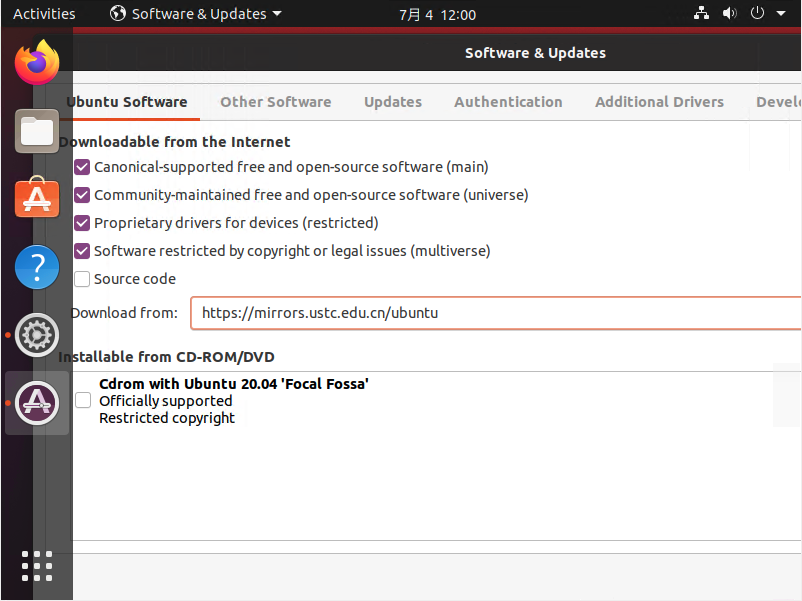Open the Help icon in dock
Viewport: 802px width, 601px height.
[x=37, y=267]
